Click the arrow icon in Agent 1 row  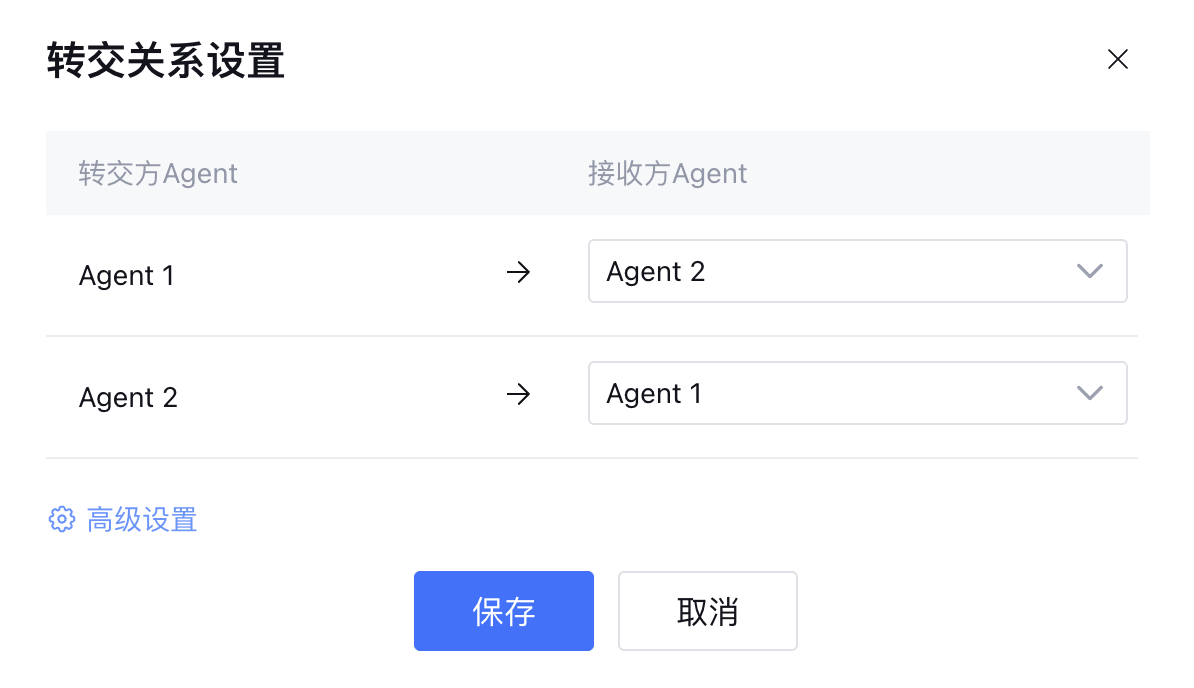pos(518,272)
